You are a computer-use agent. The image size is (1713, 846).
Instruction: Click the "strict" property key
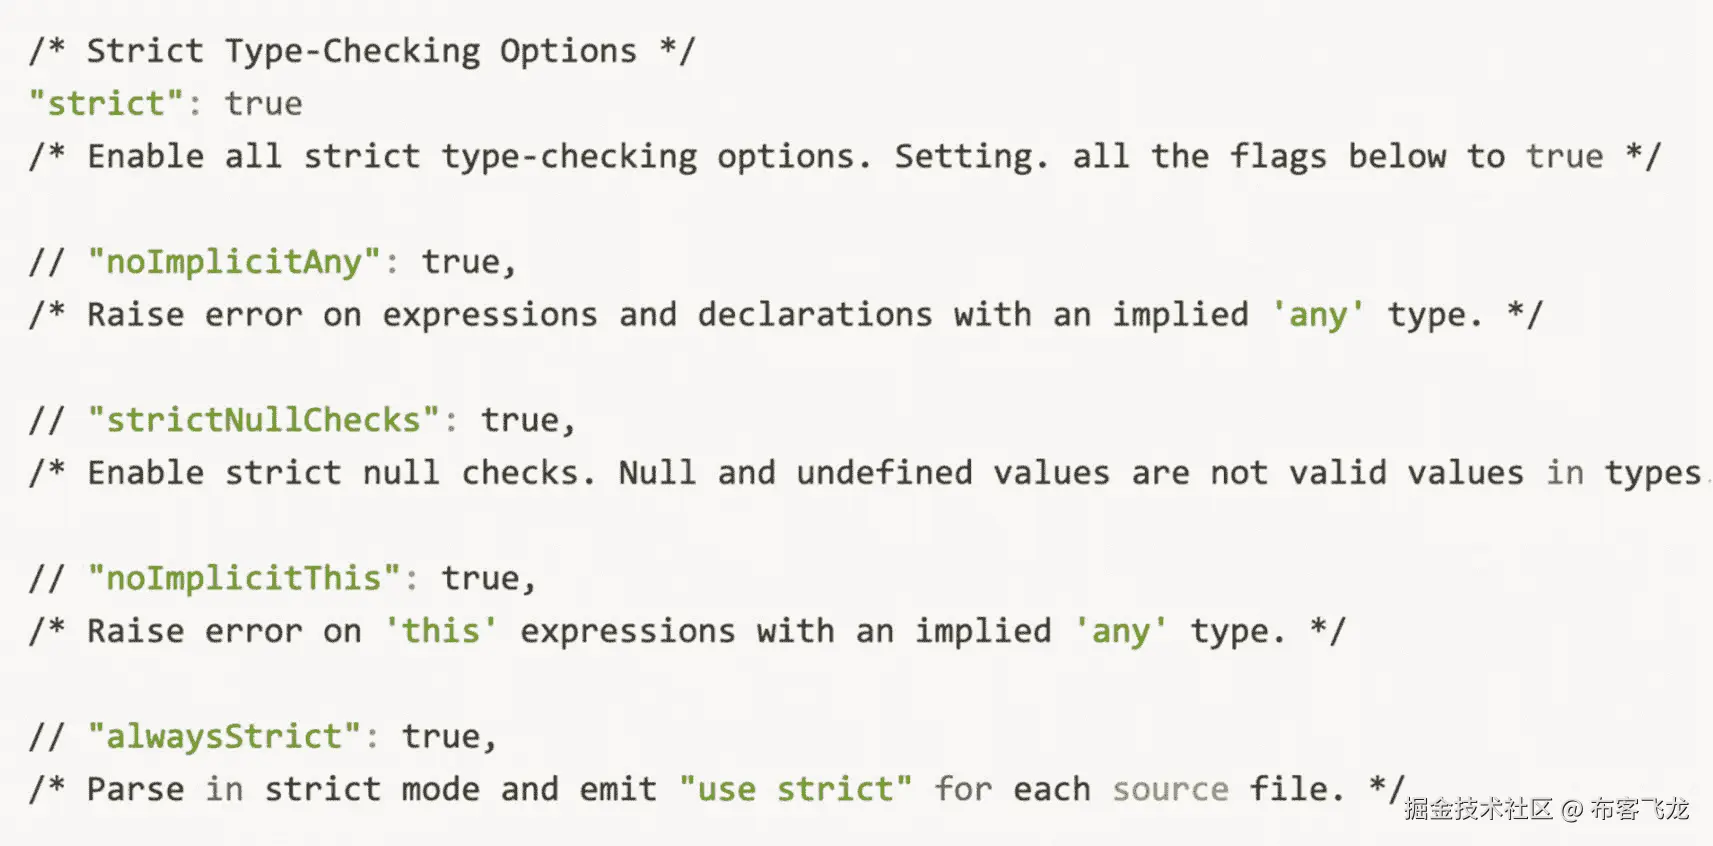(x=106, y=104)
